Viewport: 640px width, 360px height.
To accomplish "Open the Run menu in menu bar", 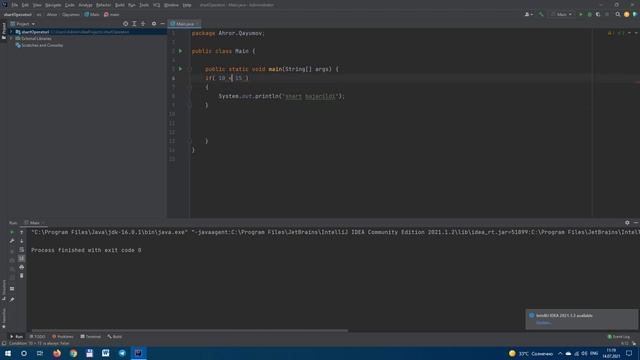I will tap(131, 5).
